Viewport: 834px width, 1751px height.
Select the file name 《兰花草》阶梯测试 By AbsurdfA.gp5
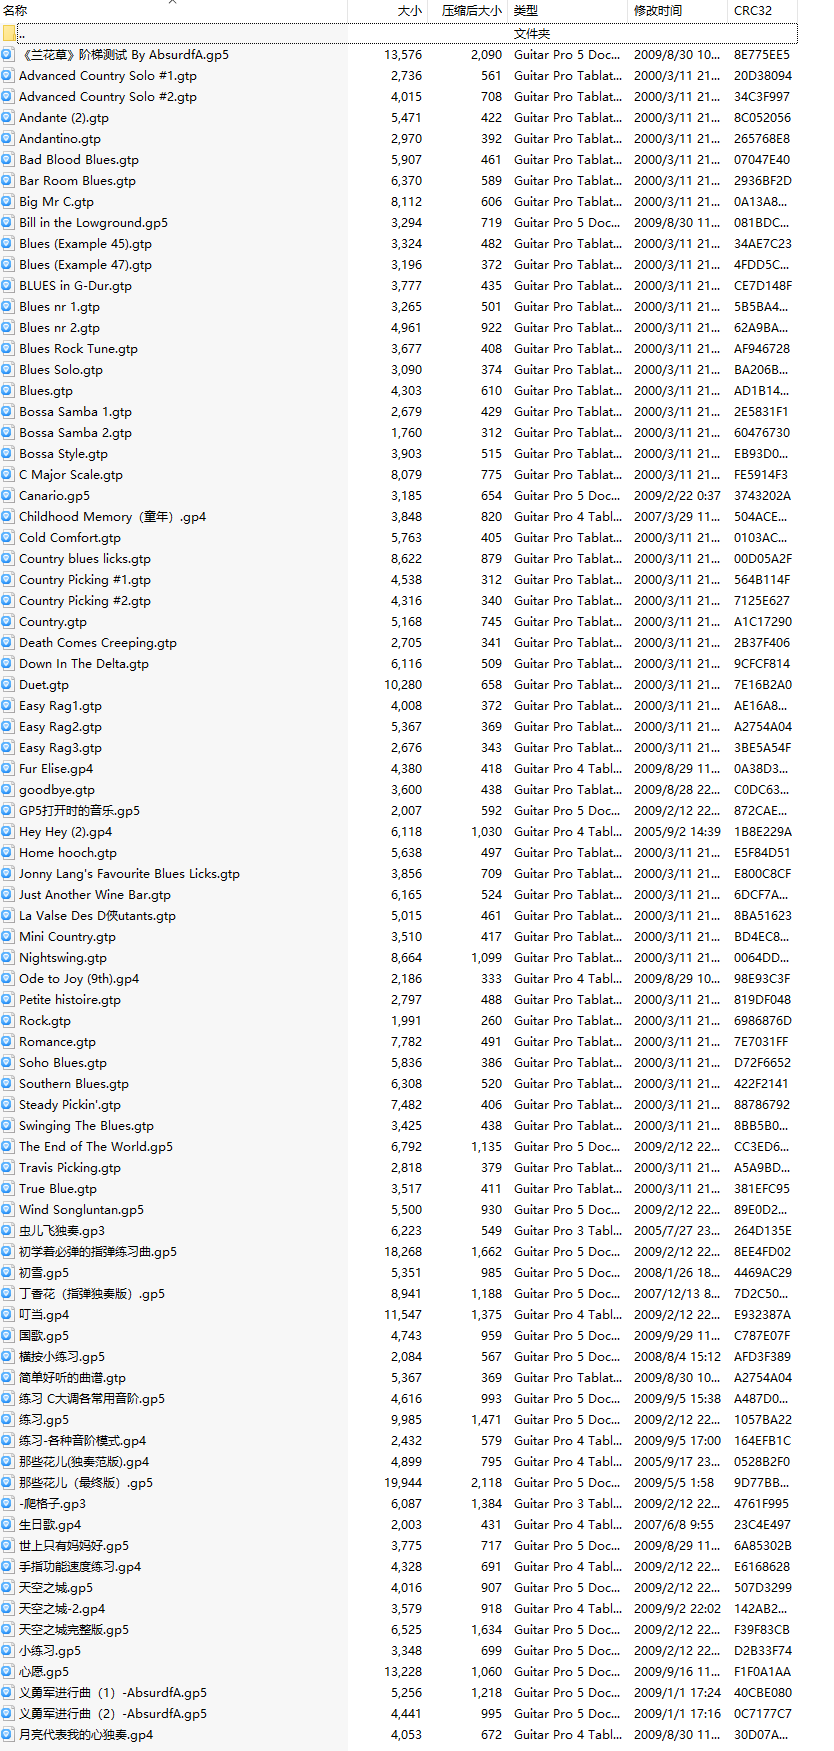[x=124, y=55]
